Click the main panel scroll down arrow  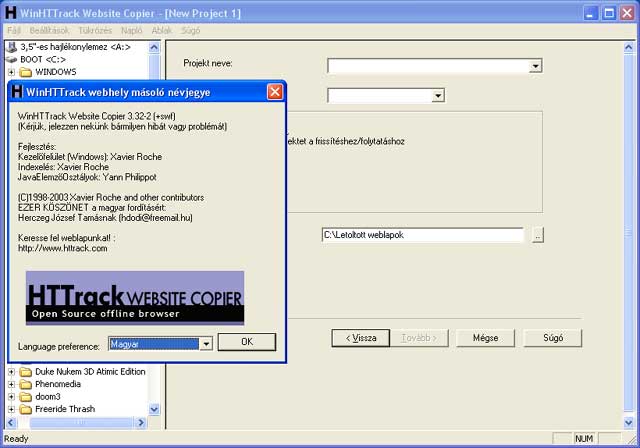(x=629, y=423)
